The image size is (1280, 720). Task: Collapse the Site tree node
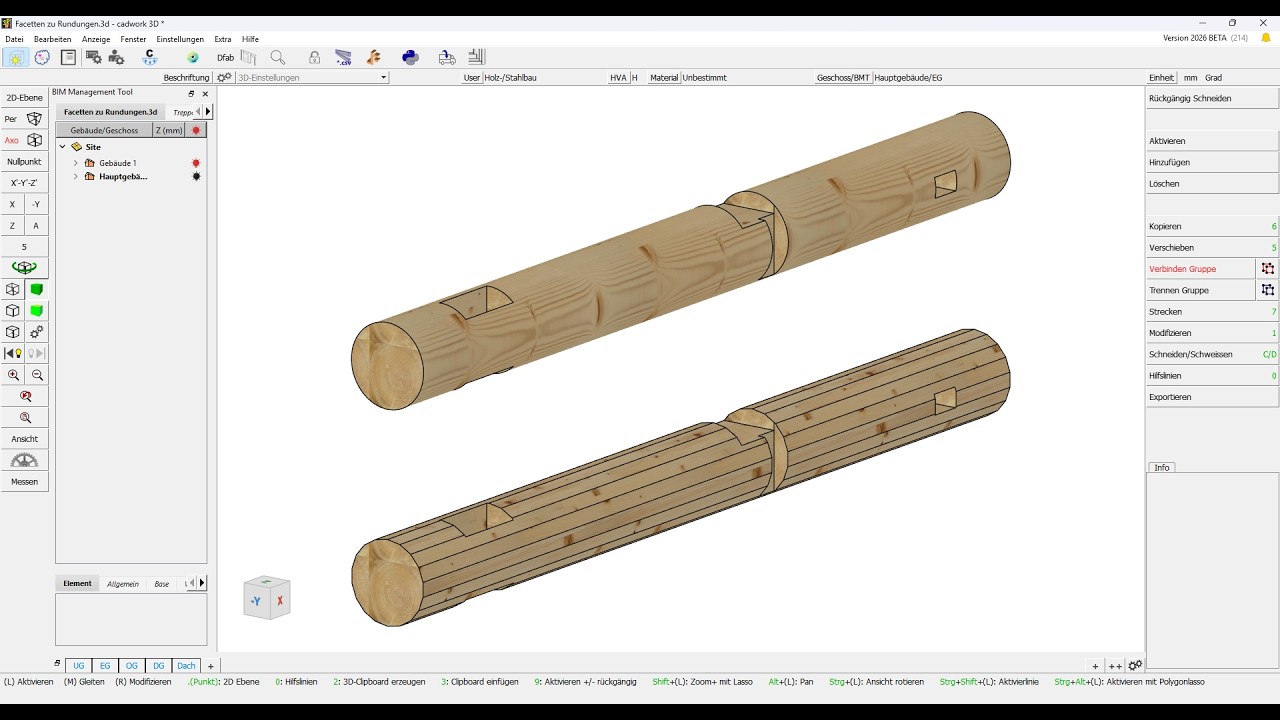[62, 147]
